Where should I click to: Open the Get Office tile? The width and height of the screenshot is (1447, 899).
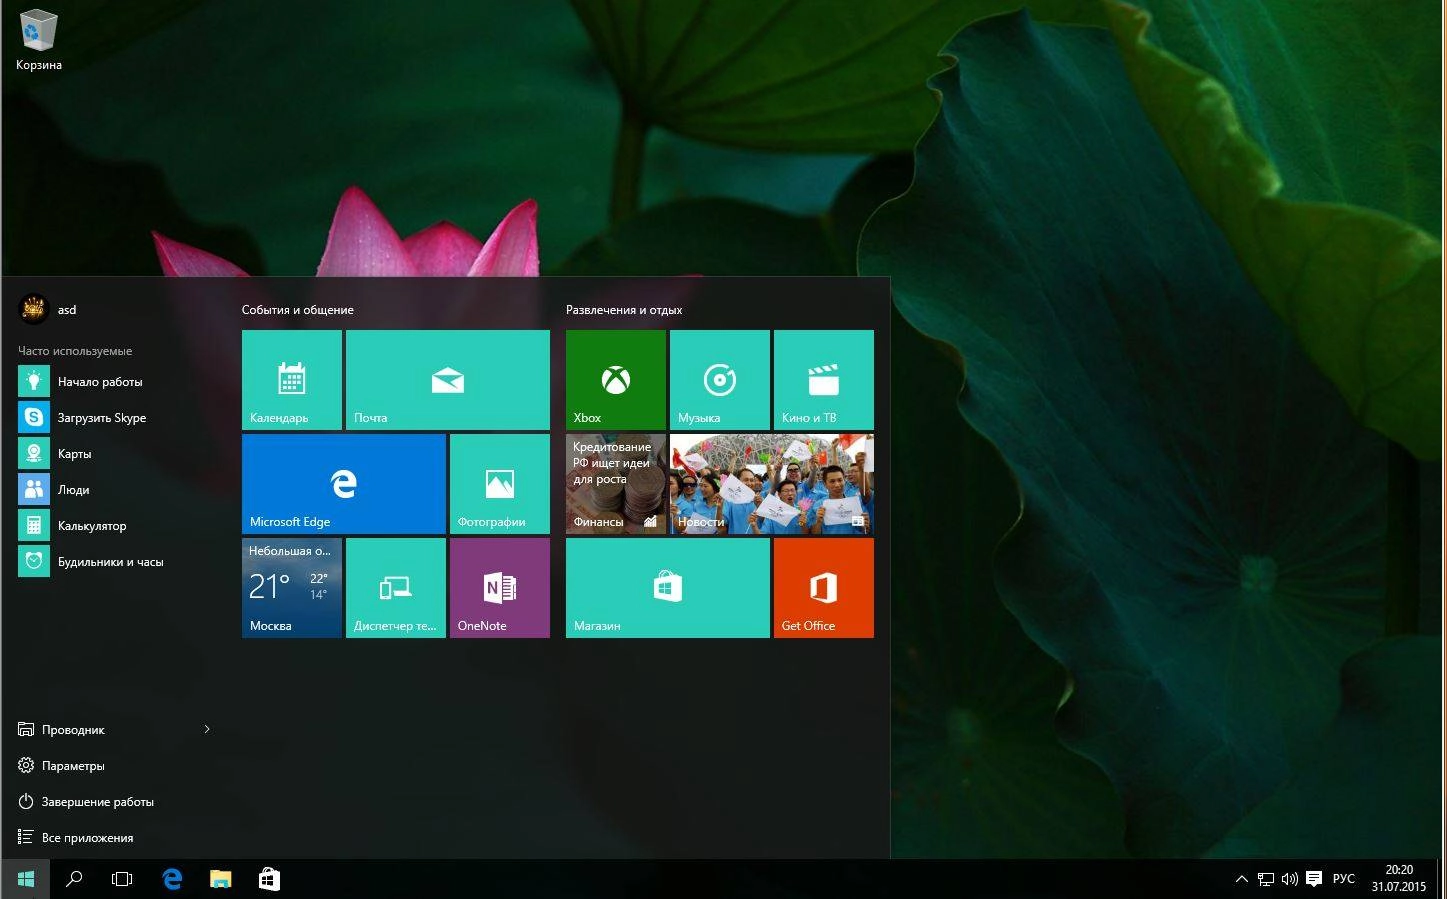[x=824, y=588]
